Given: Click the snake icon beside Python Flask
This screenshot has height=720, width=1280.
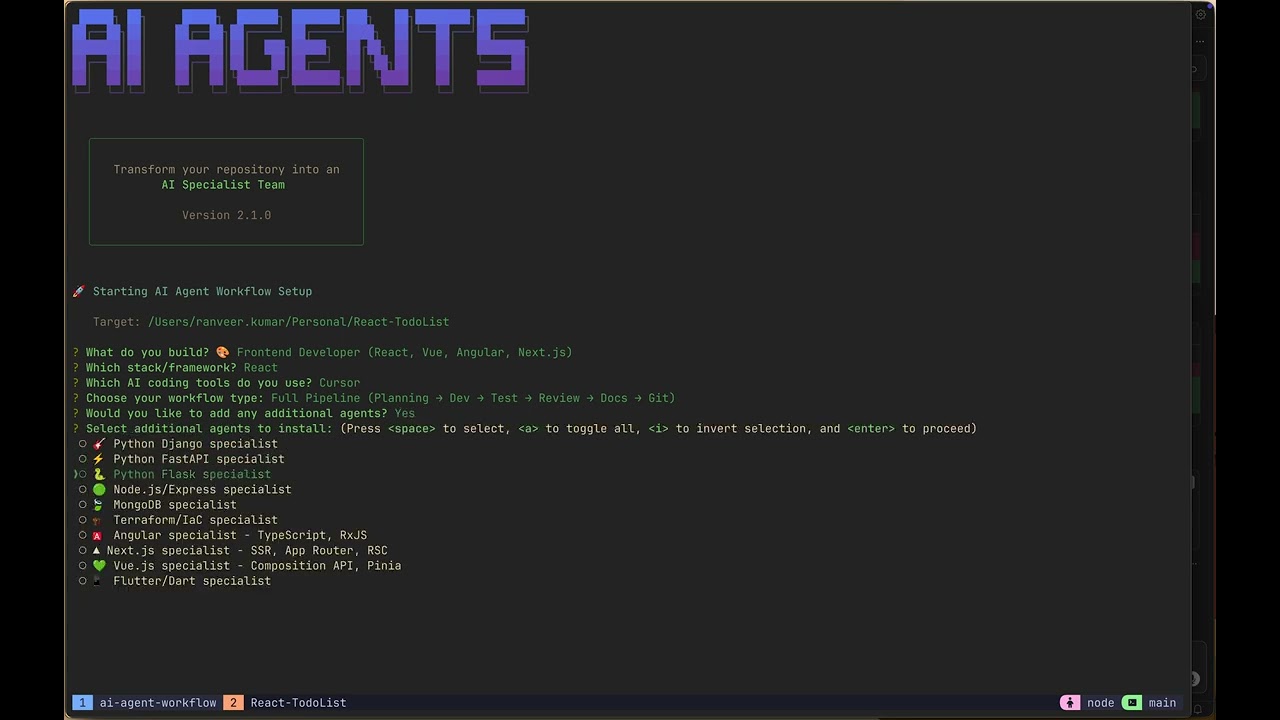Looking at the screenshot, I should tap(98, 474).
